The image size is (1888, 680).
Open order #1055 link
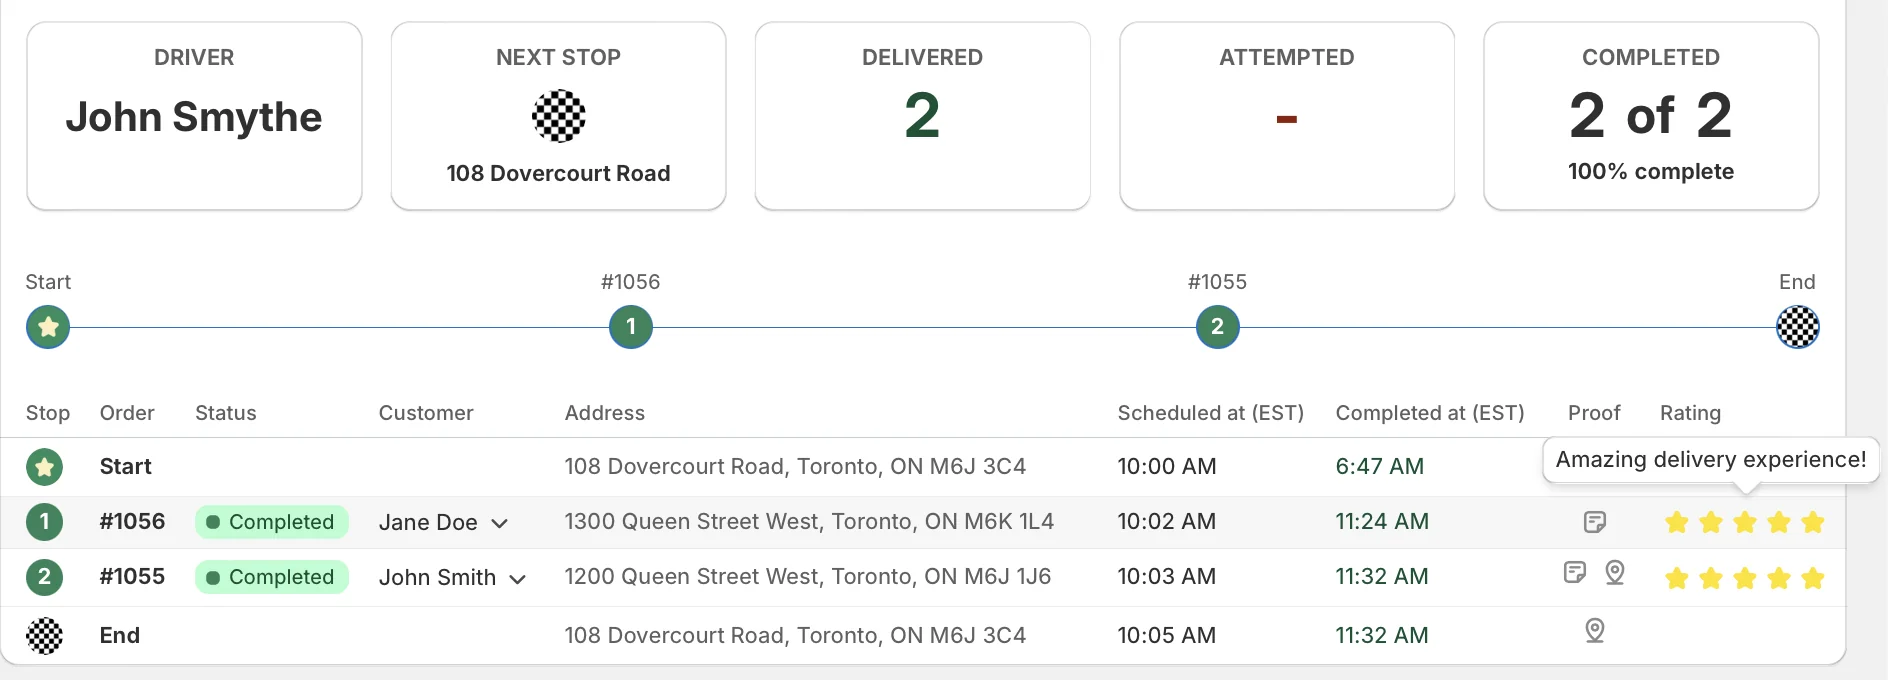click(132, 576)
